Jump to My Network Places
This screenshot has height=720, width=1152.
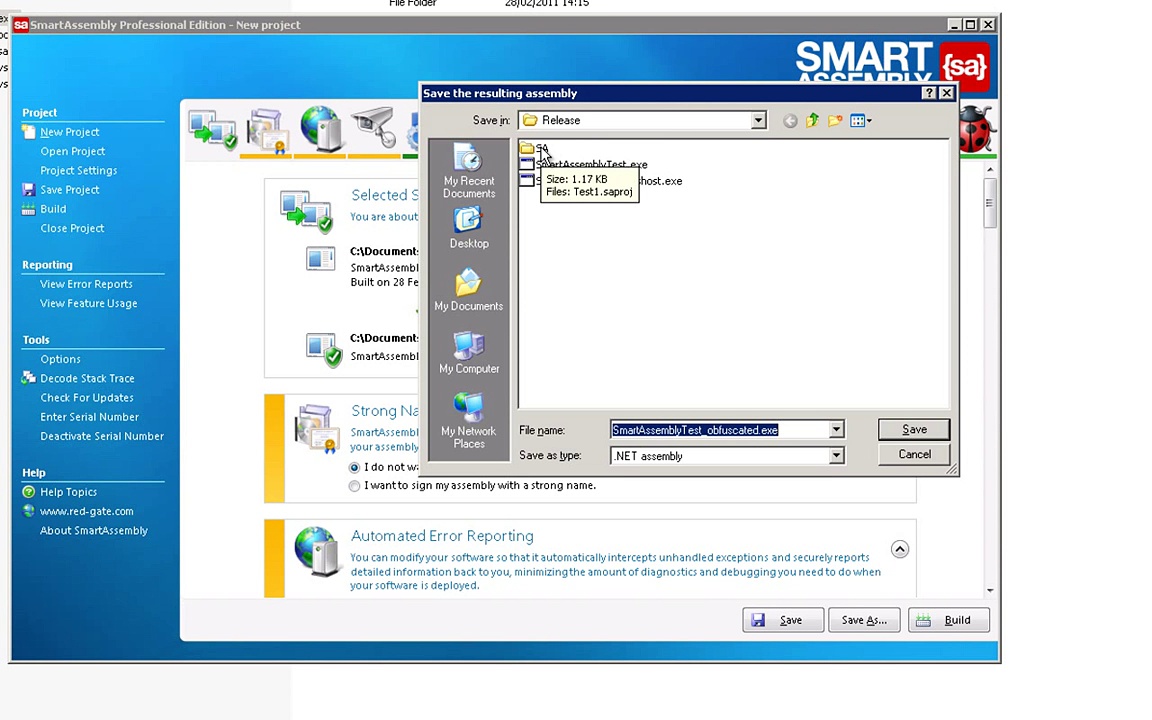(x=468, y=421)
